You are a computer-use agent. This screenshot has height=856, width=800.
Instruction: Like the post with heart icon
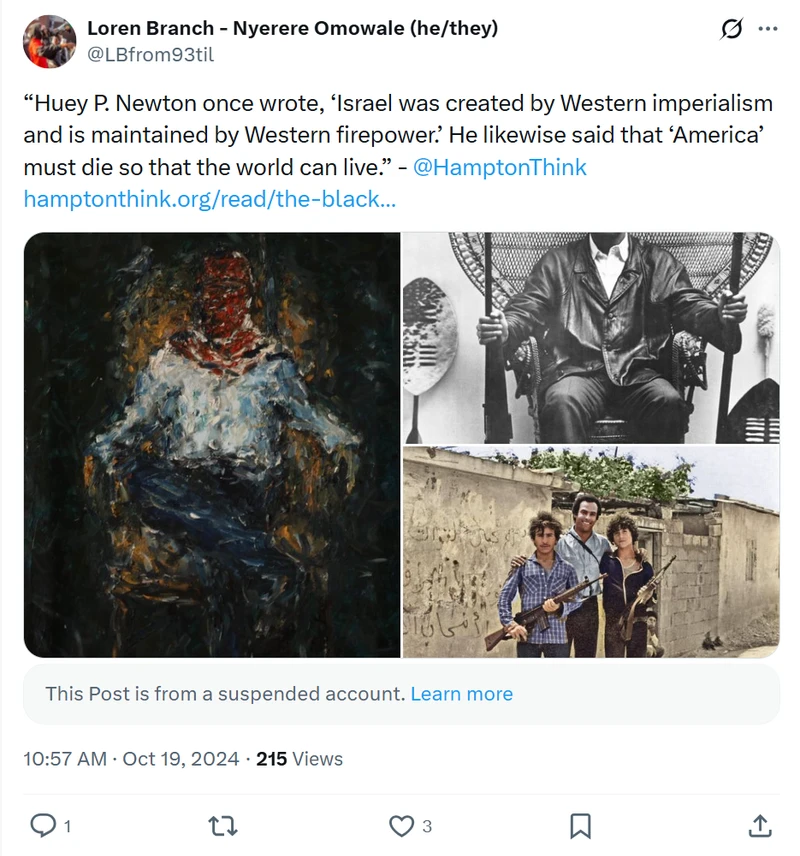[x=401, y=826]
